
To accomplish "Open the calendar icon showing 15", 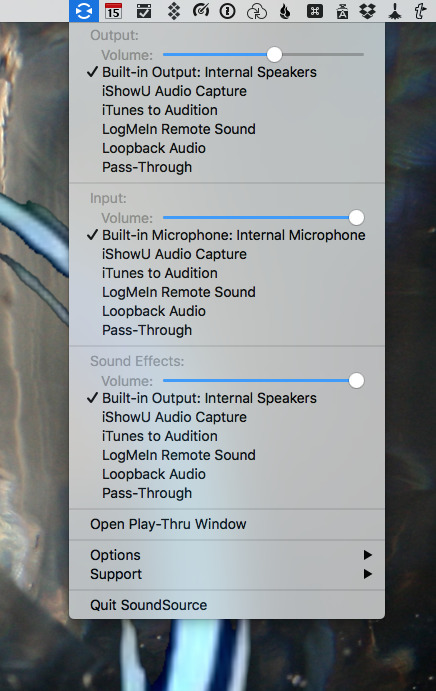I will (x=113, y=11).
